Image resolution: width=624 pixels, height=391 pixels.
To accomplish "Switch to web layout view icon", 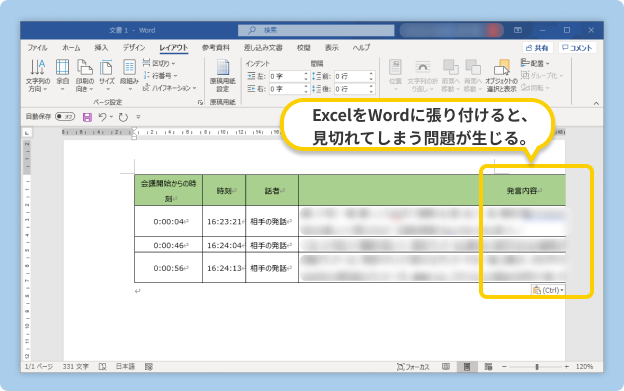I will pyautogui.click(x=488, y=367).
